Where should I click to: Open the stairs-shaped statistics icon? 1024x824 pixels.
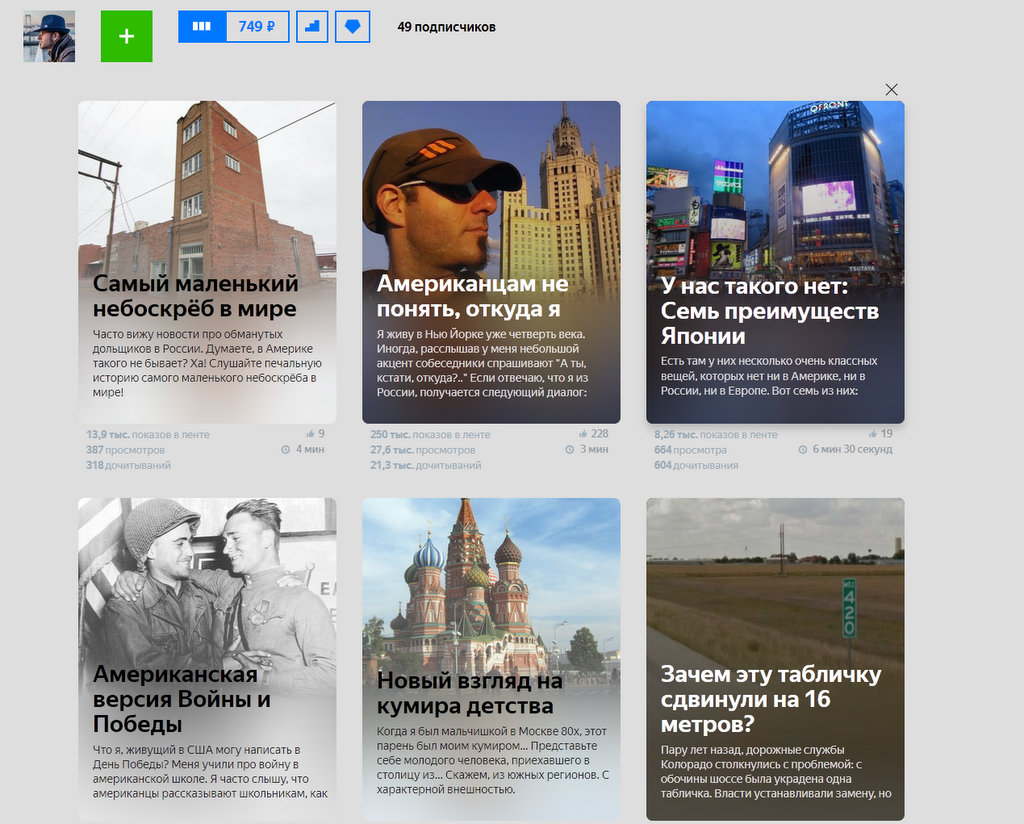(312, 27)
